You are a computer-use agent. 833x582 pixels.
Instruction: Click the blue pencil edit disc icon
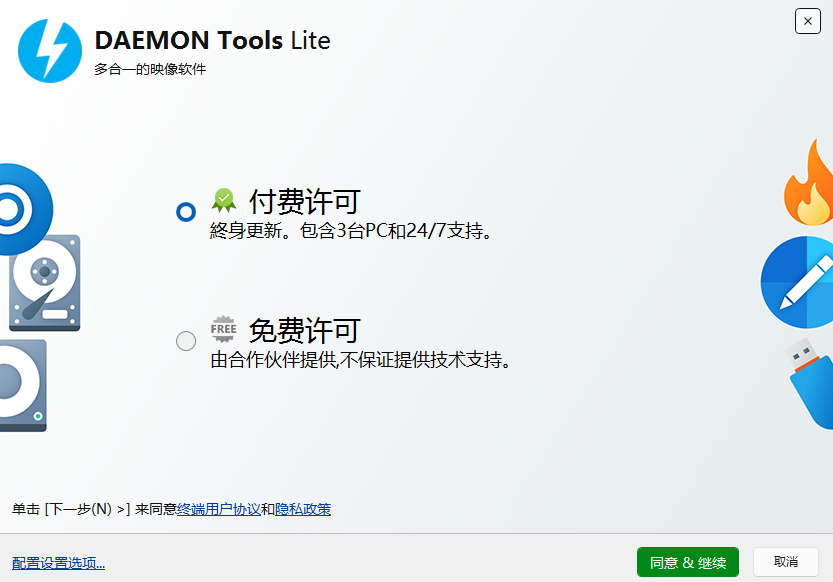[797, 283]
